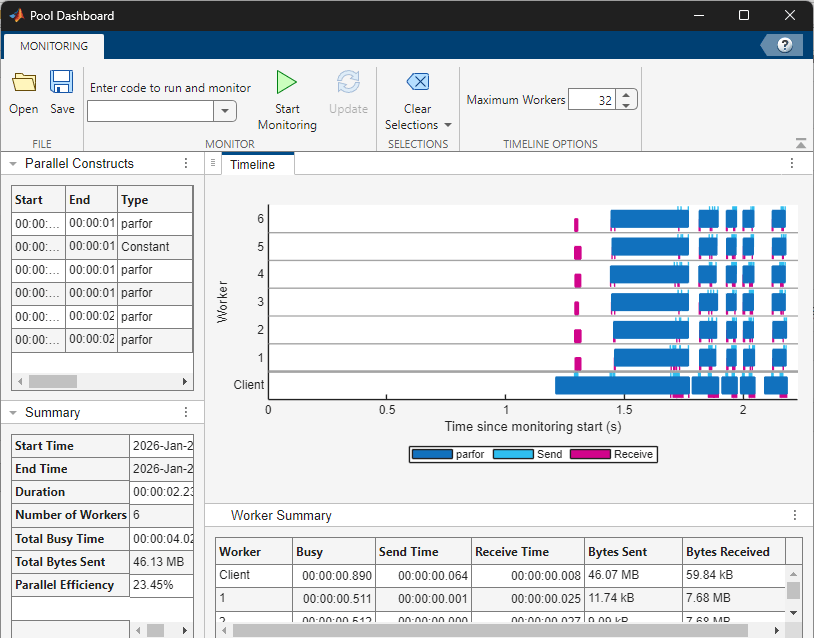Click the Number of Workers value 6

coord(161,515)
